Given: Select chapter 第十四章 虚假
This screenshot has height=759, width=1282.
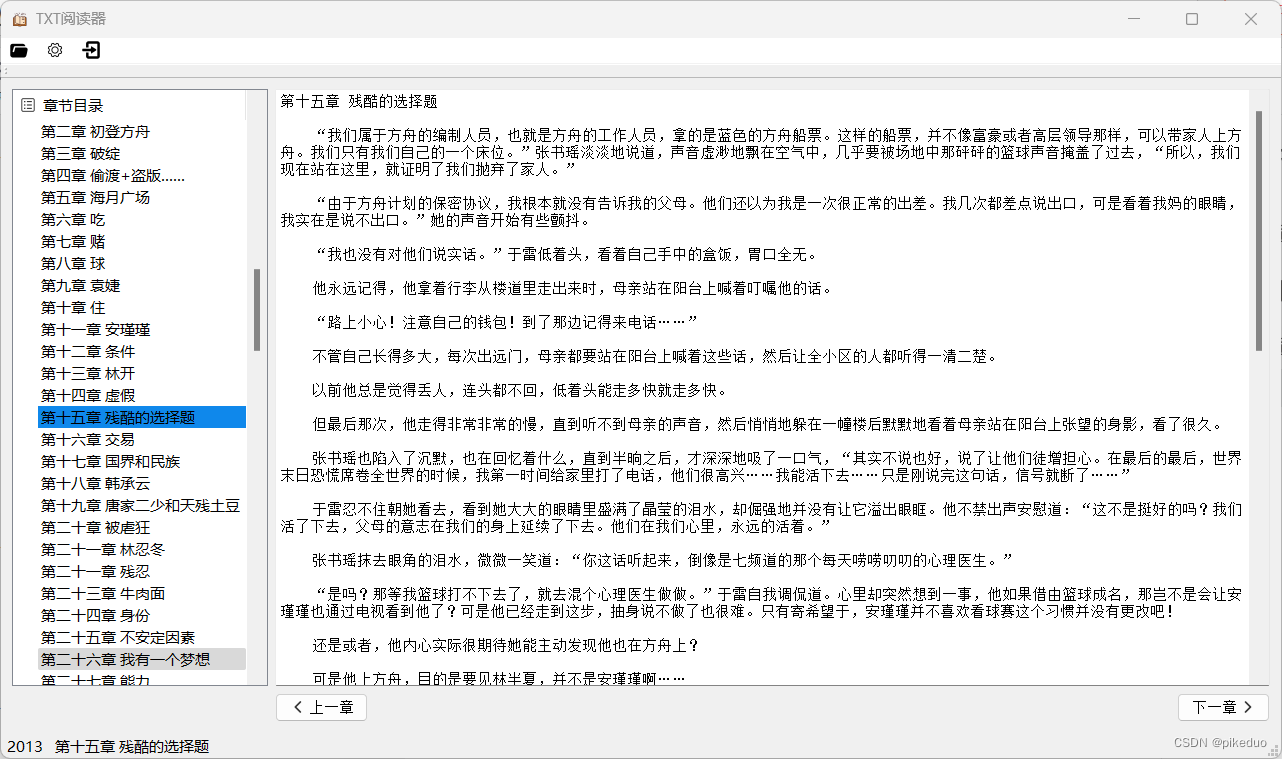Looking at the screenshot, I should point(88,395).
